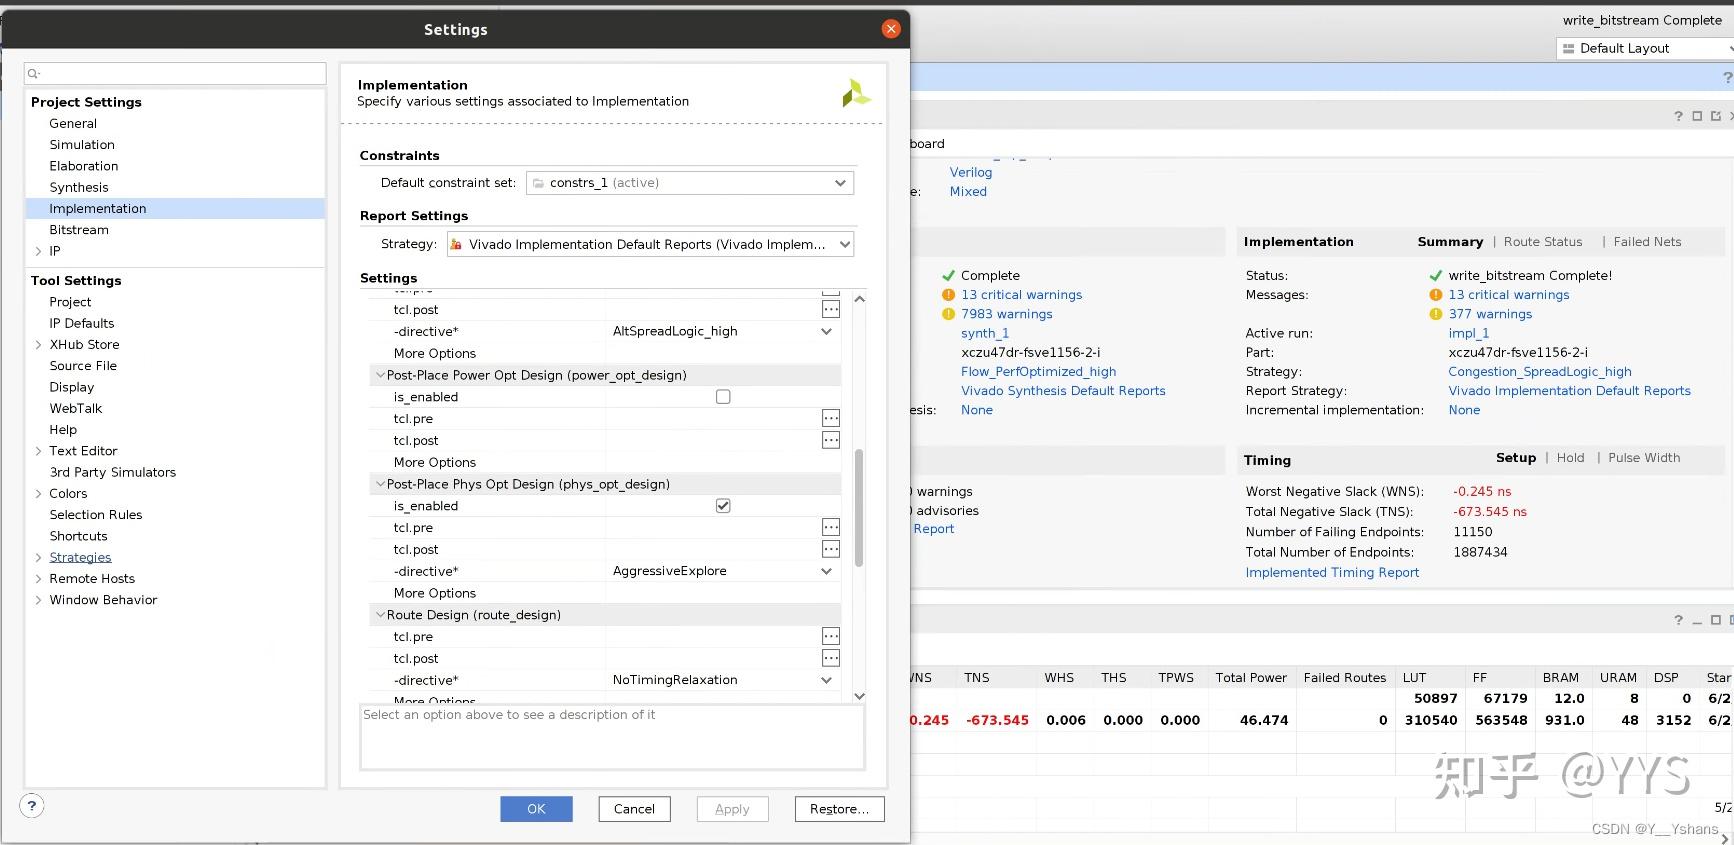1734x845 pixels.
Task: Collapse Route Design section
Action: (x=380, y=615)
